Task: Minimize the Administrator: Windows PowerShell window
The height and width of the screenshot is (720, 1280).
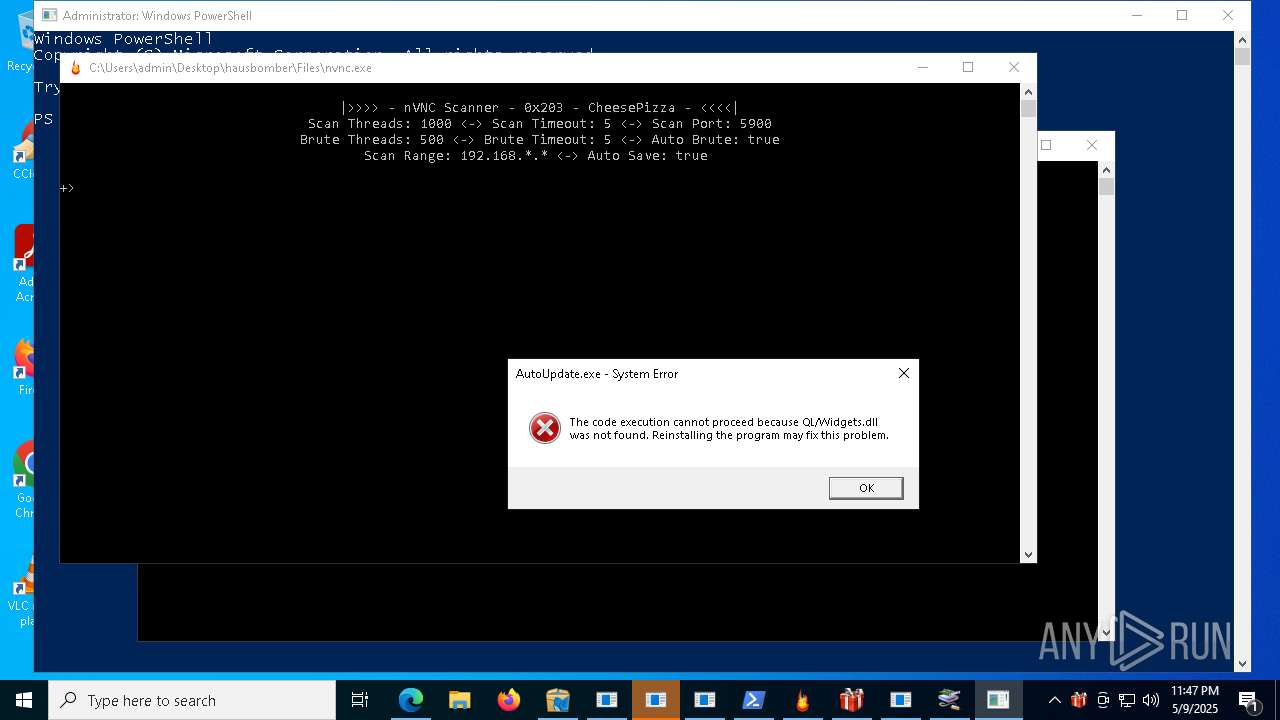Action: 1136,15
